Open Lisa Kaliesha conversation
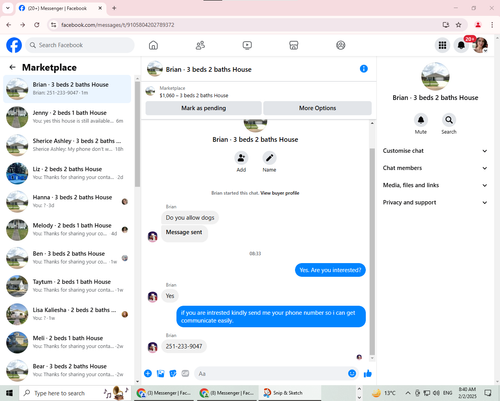The image size is (500, 401). pyautogui.click(x=67, y=314)
